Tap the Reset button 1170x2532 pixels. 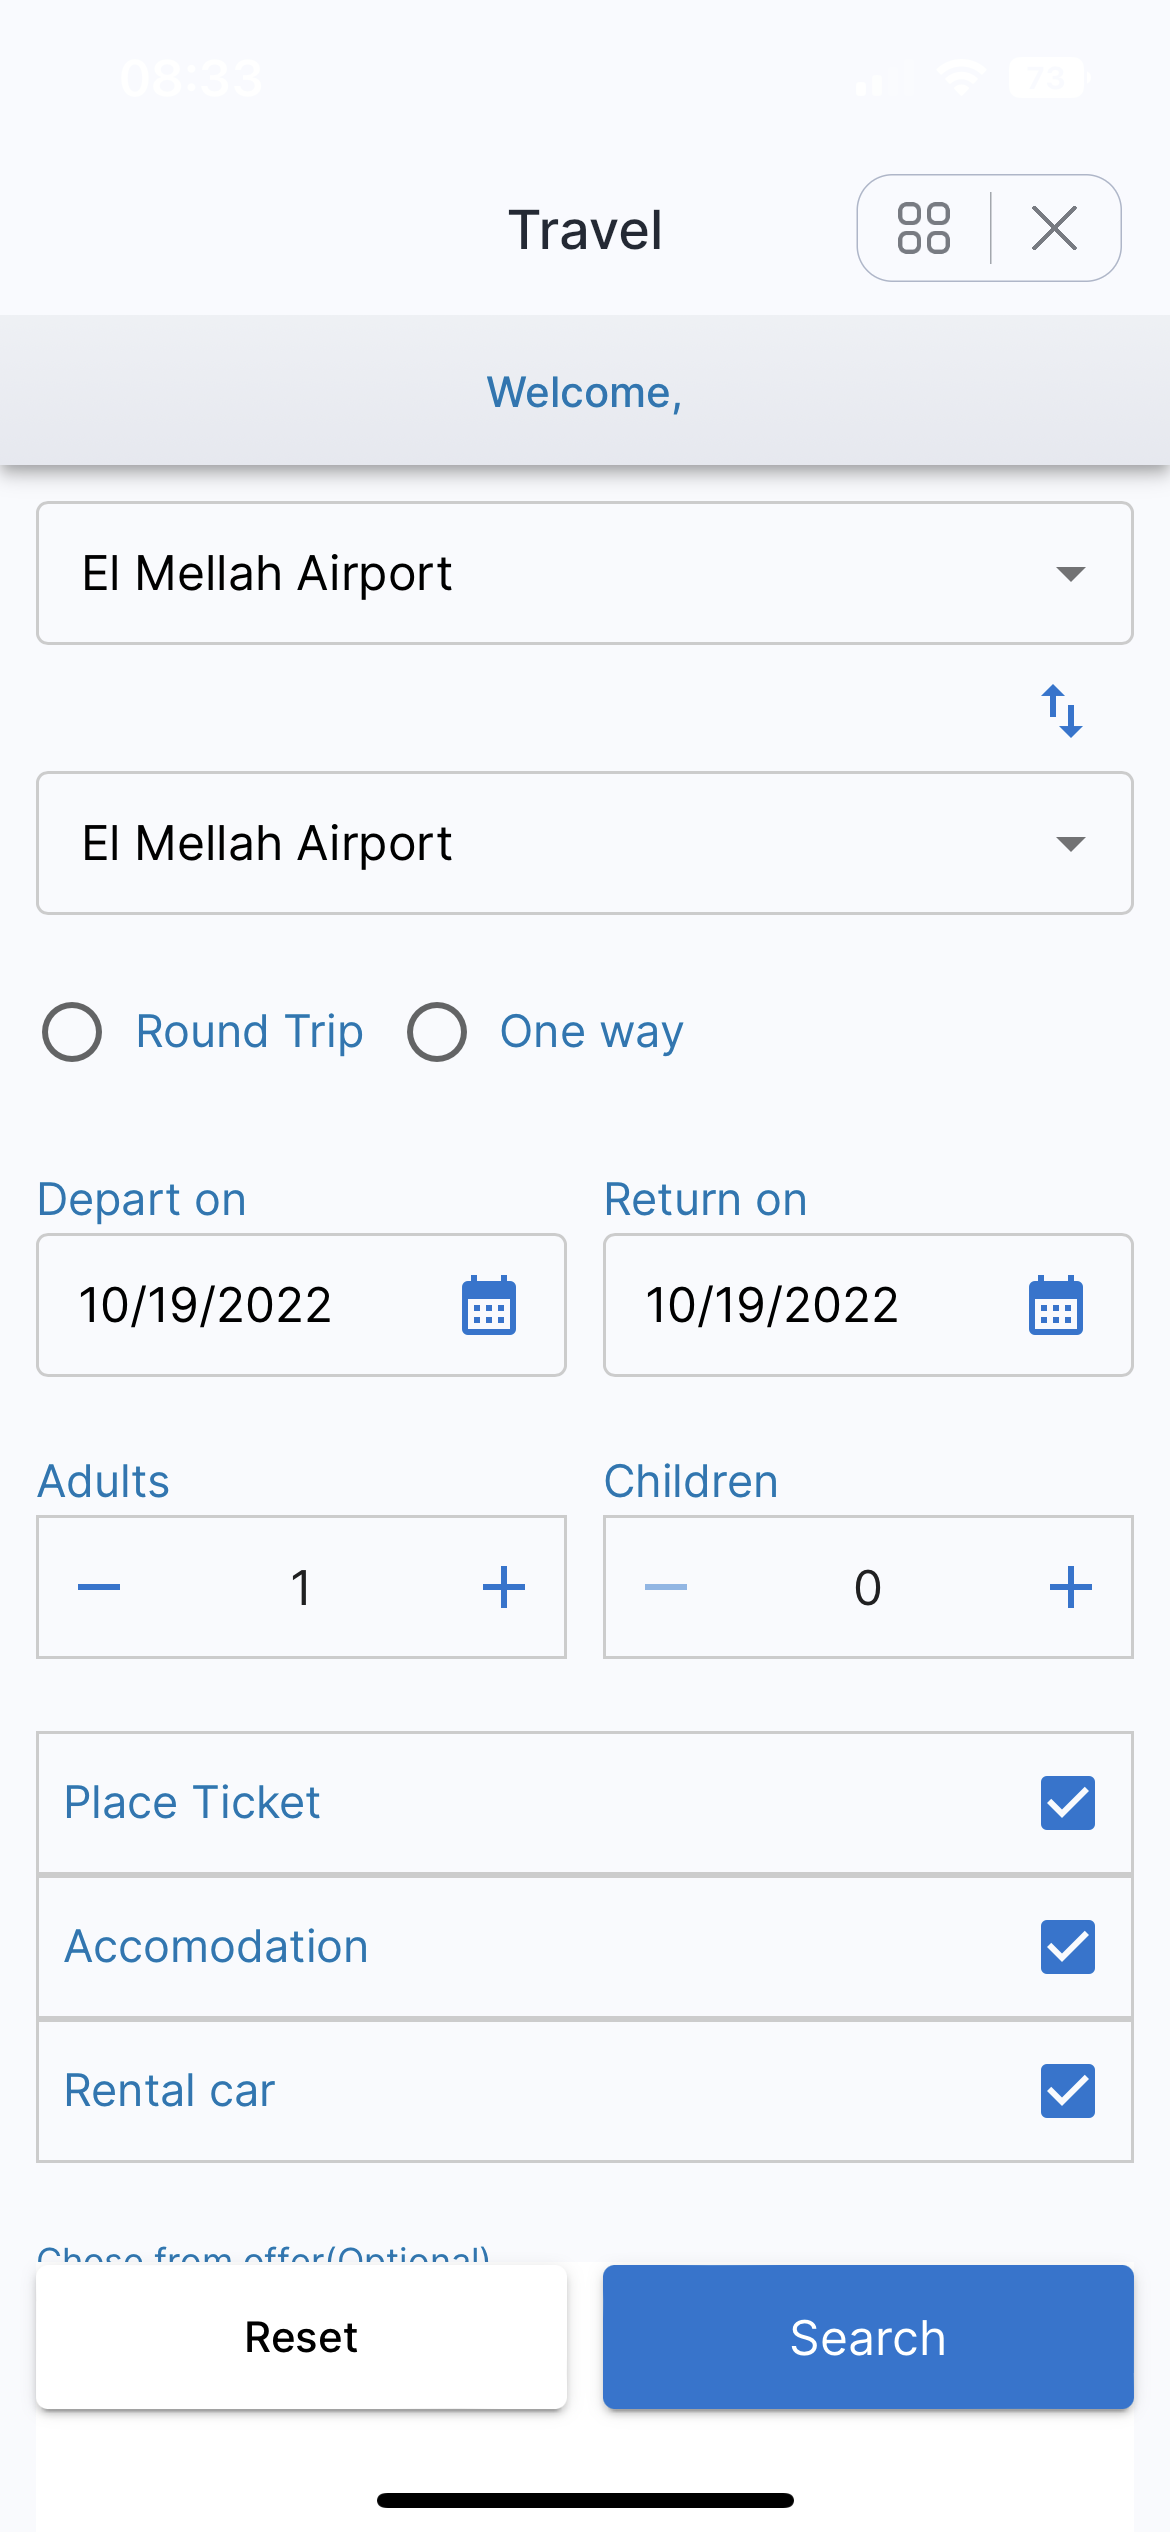click(301, 2337)
